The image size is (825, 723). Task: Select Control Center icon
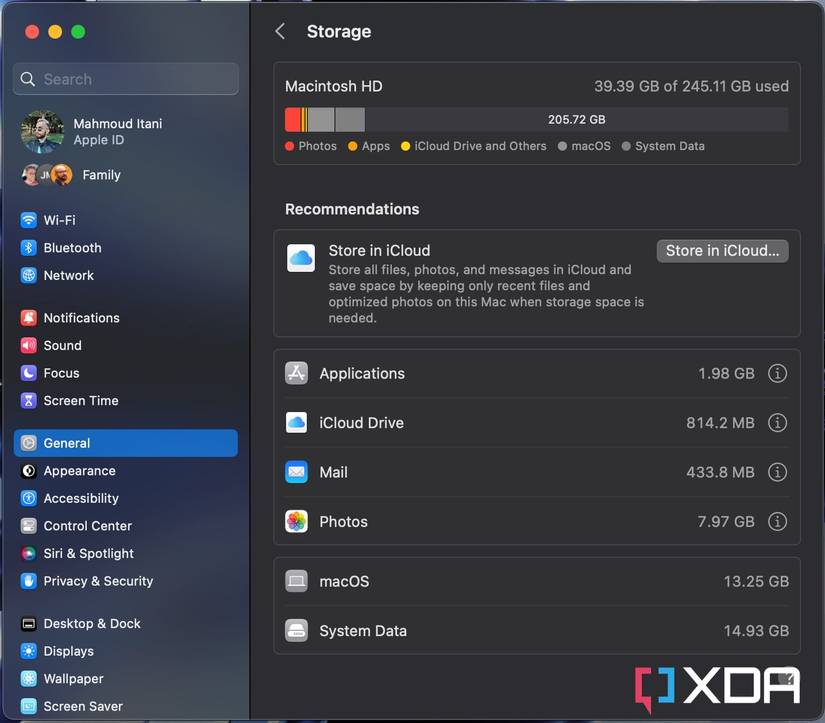click(28, 526)
